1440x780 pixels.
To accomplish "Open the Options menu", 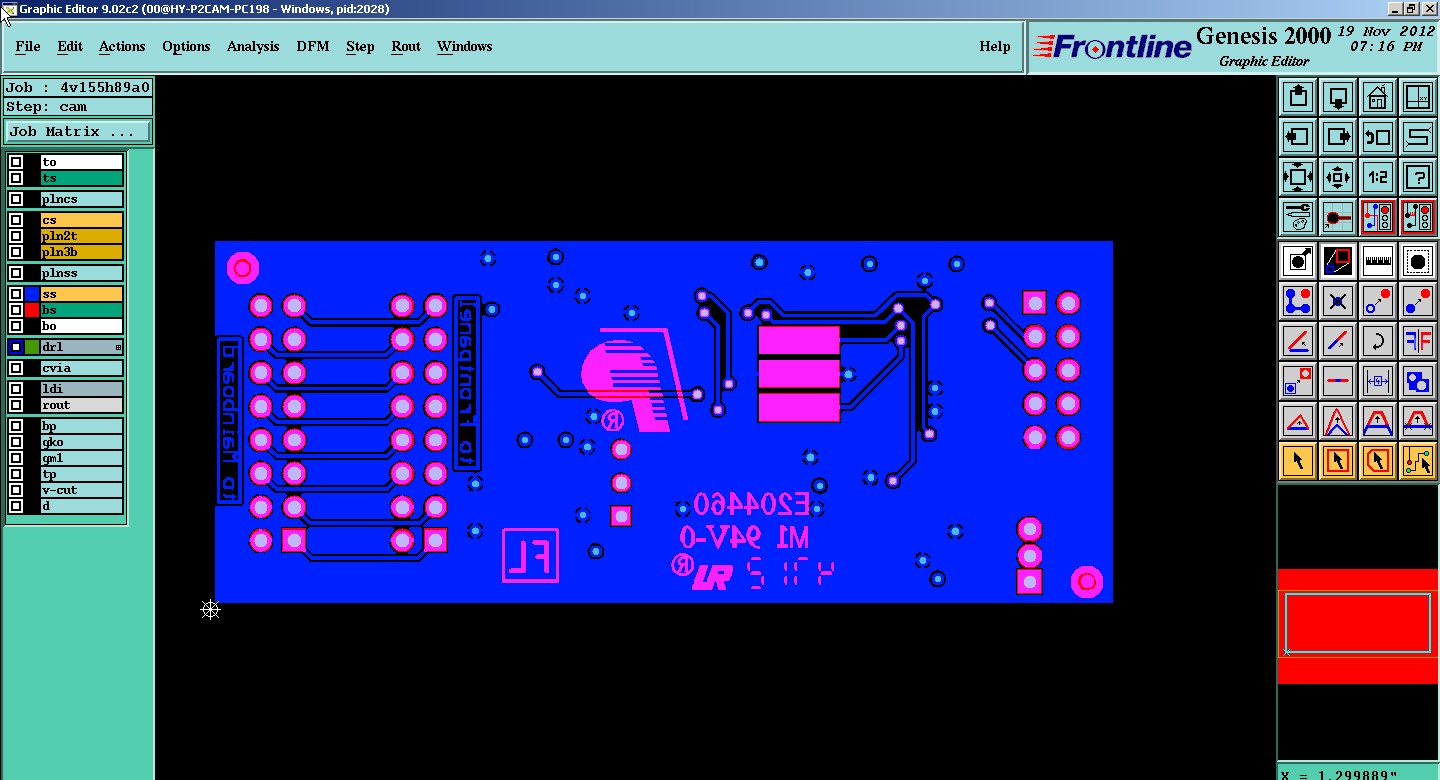I will click(x=186, y=46).
